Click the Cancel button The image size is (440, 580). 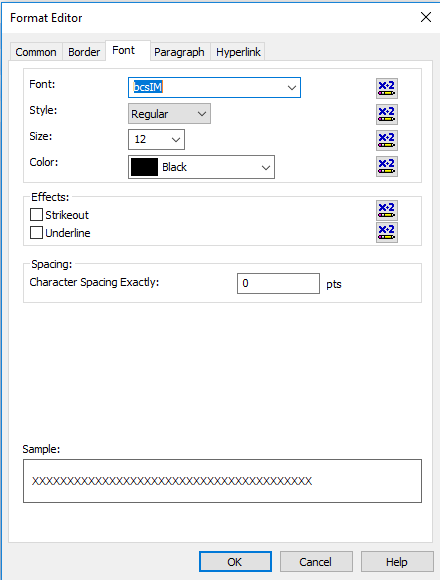[x=316, y=562]
